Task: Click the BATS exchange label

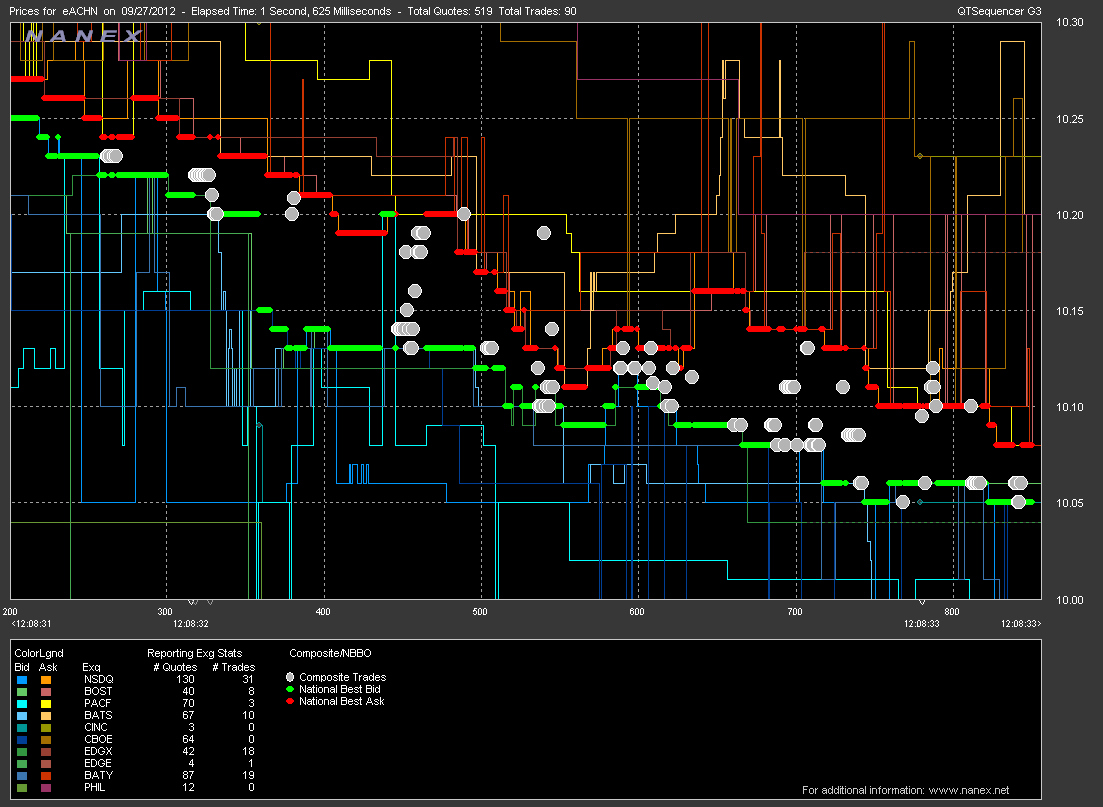Action: 97,715
